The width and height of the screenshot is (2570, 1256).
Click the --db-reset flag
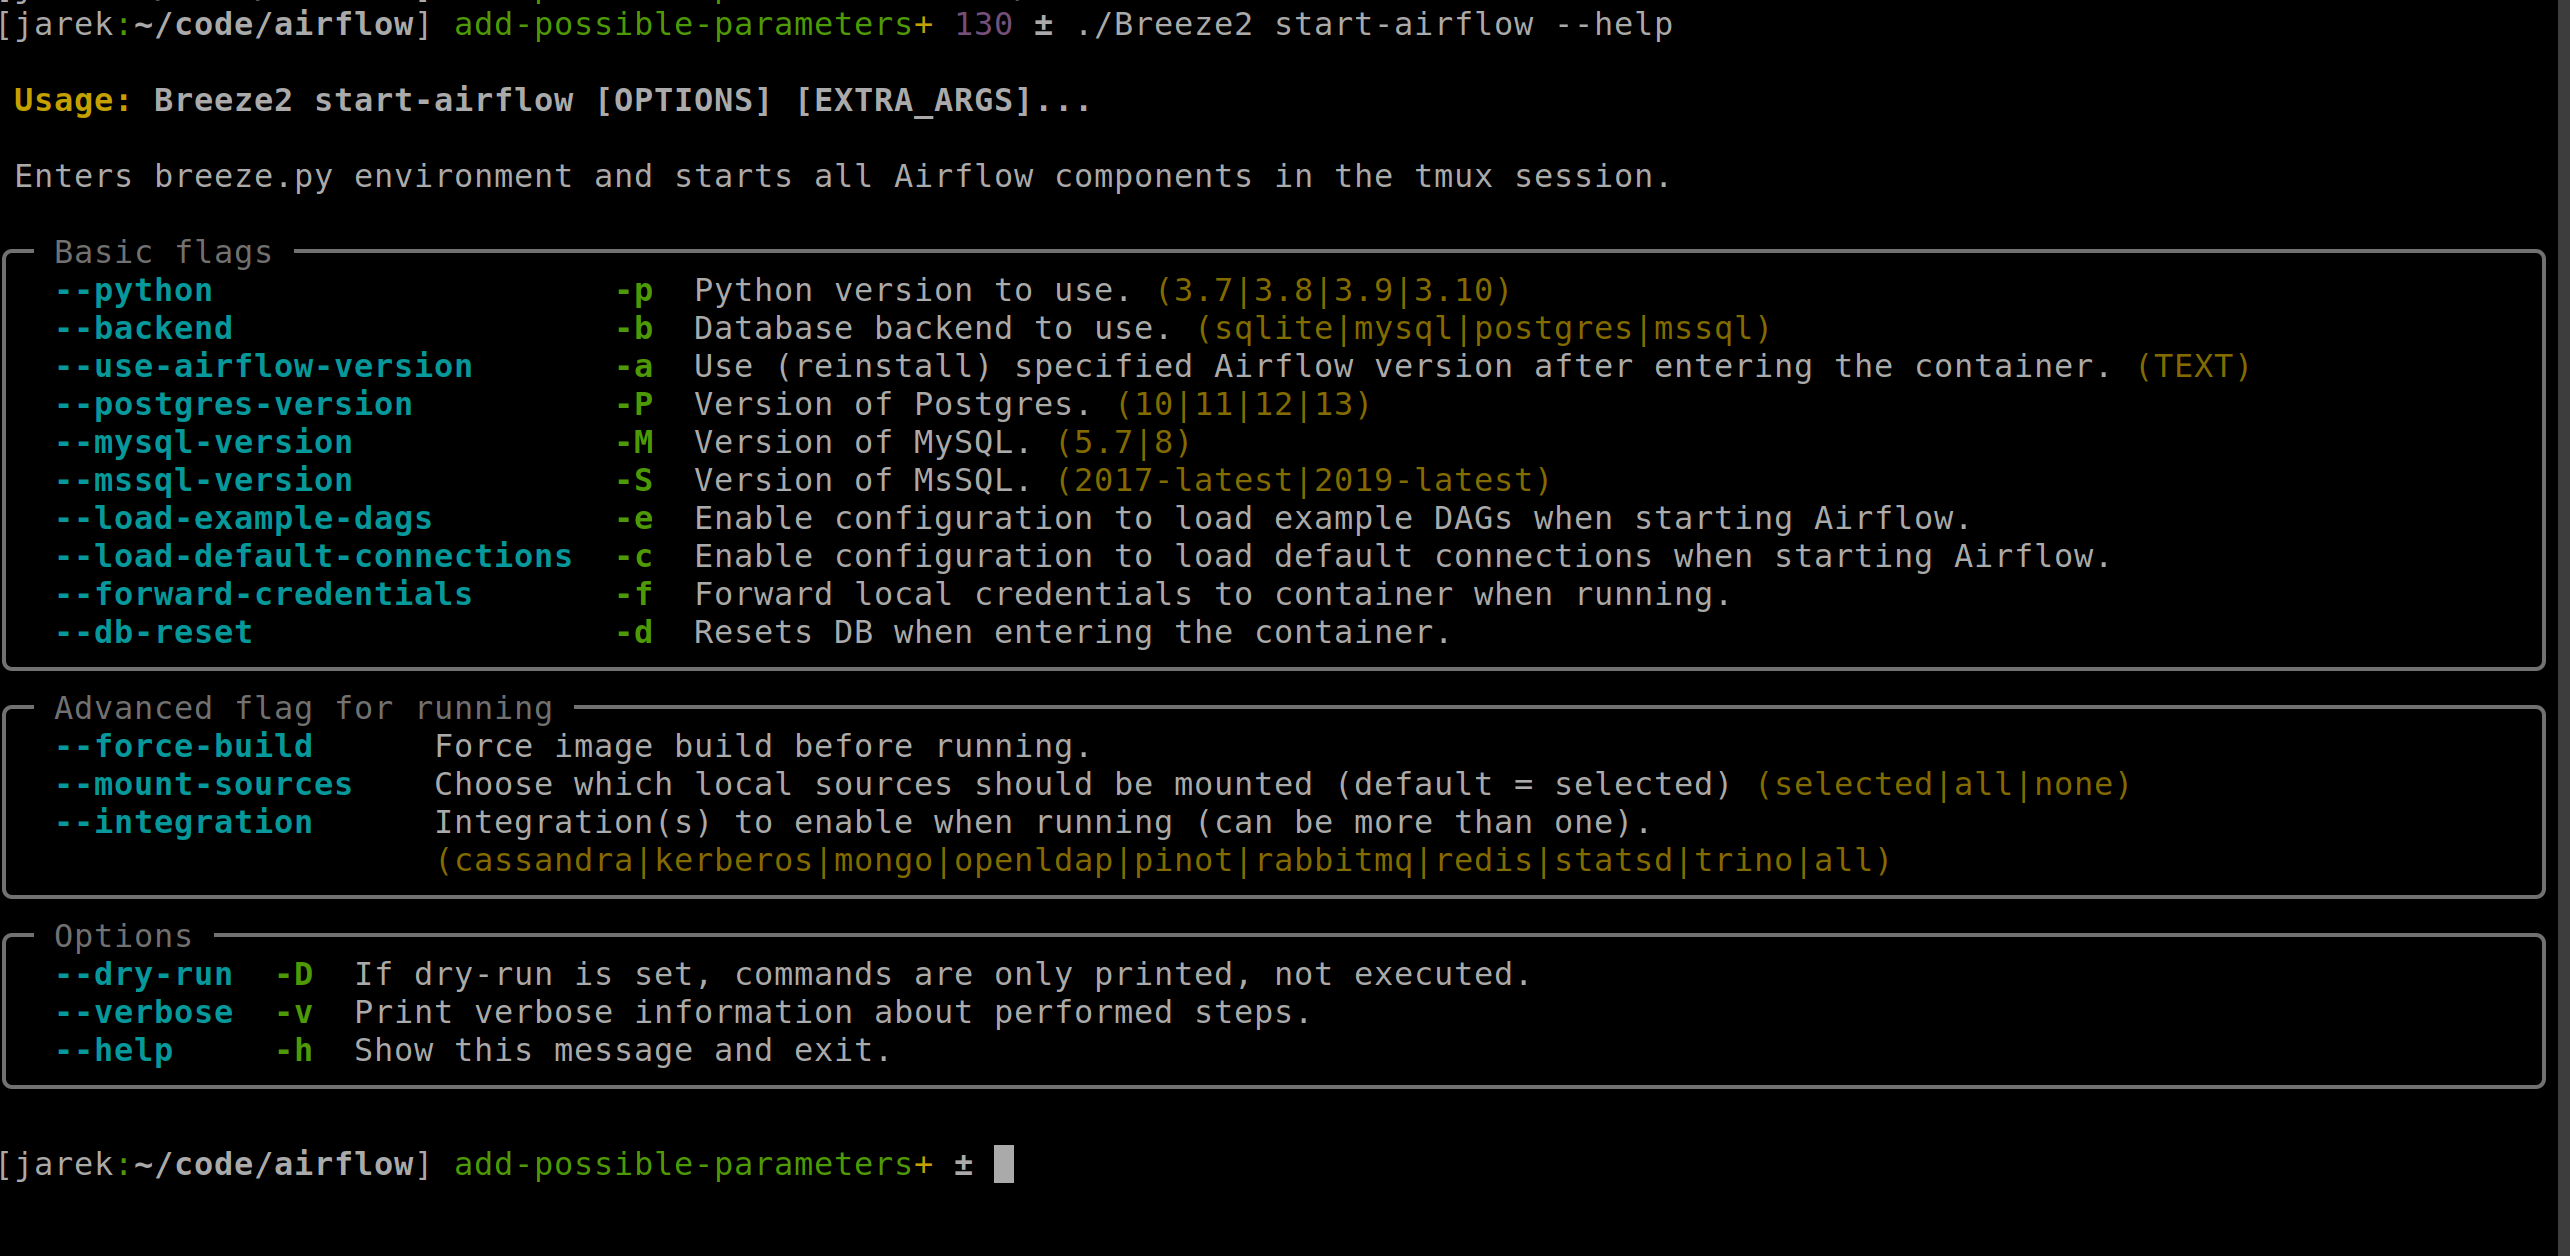pos(153,633)
